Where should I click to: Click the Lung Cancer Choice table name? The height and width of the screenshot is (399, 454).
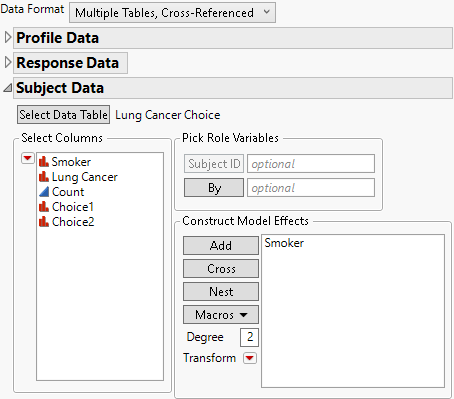tap(168, 115)
